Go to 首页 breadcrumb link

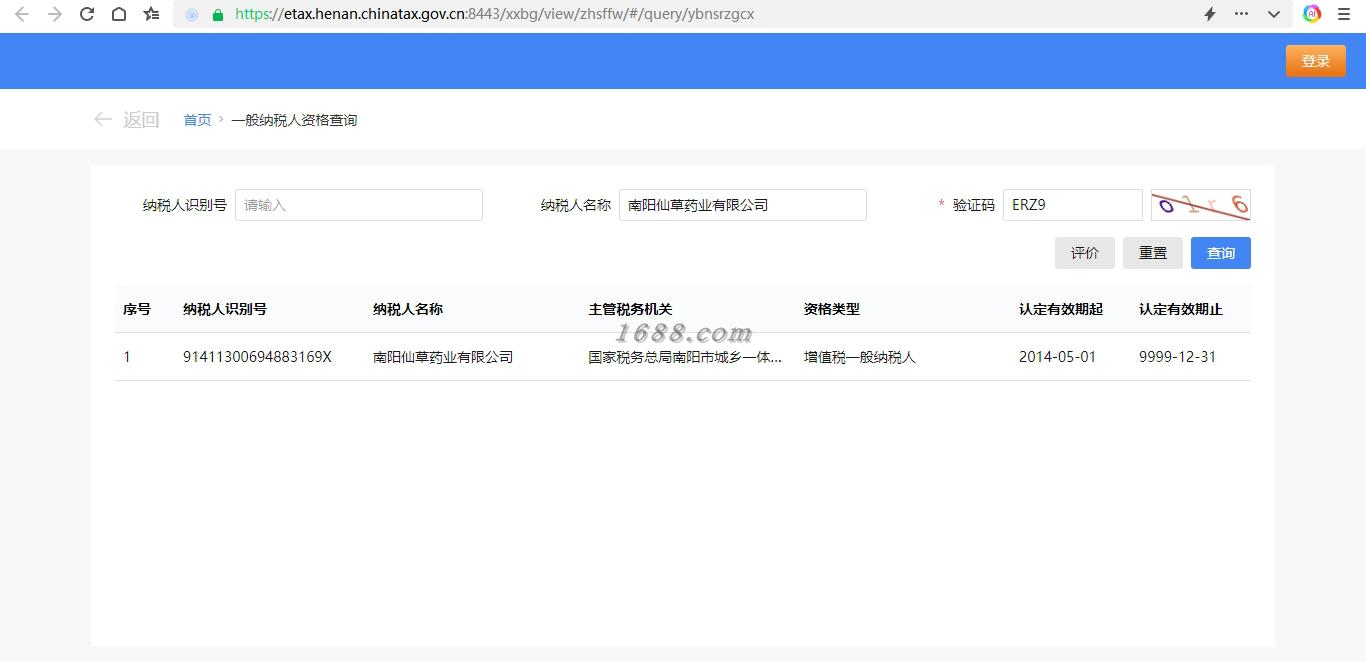[197, 120]
